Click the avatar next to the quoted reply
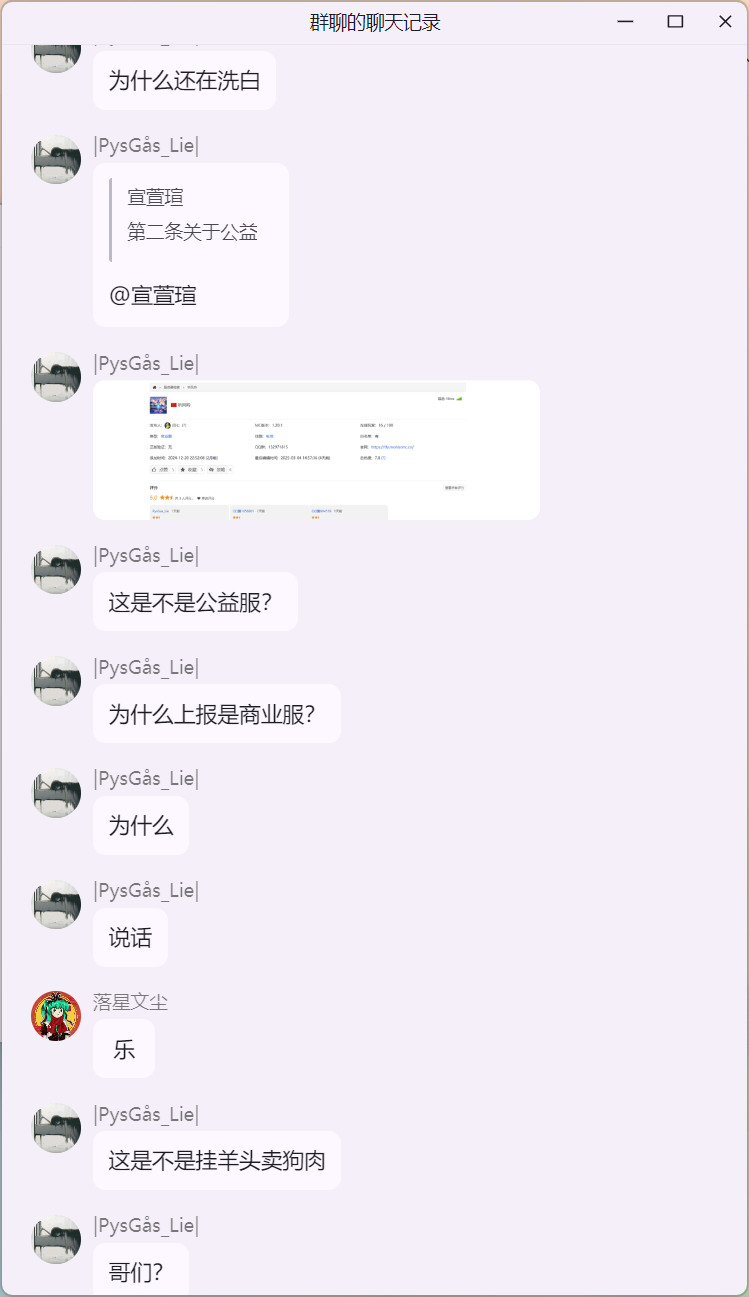The image size is (749, 1297). (x=56, y=160)
